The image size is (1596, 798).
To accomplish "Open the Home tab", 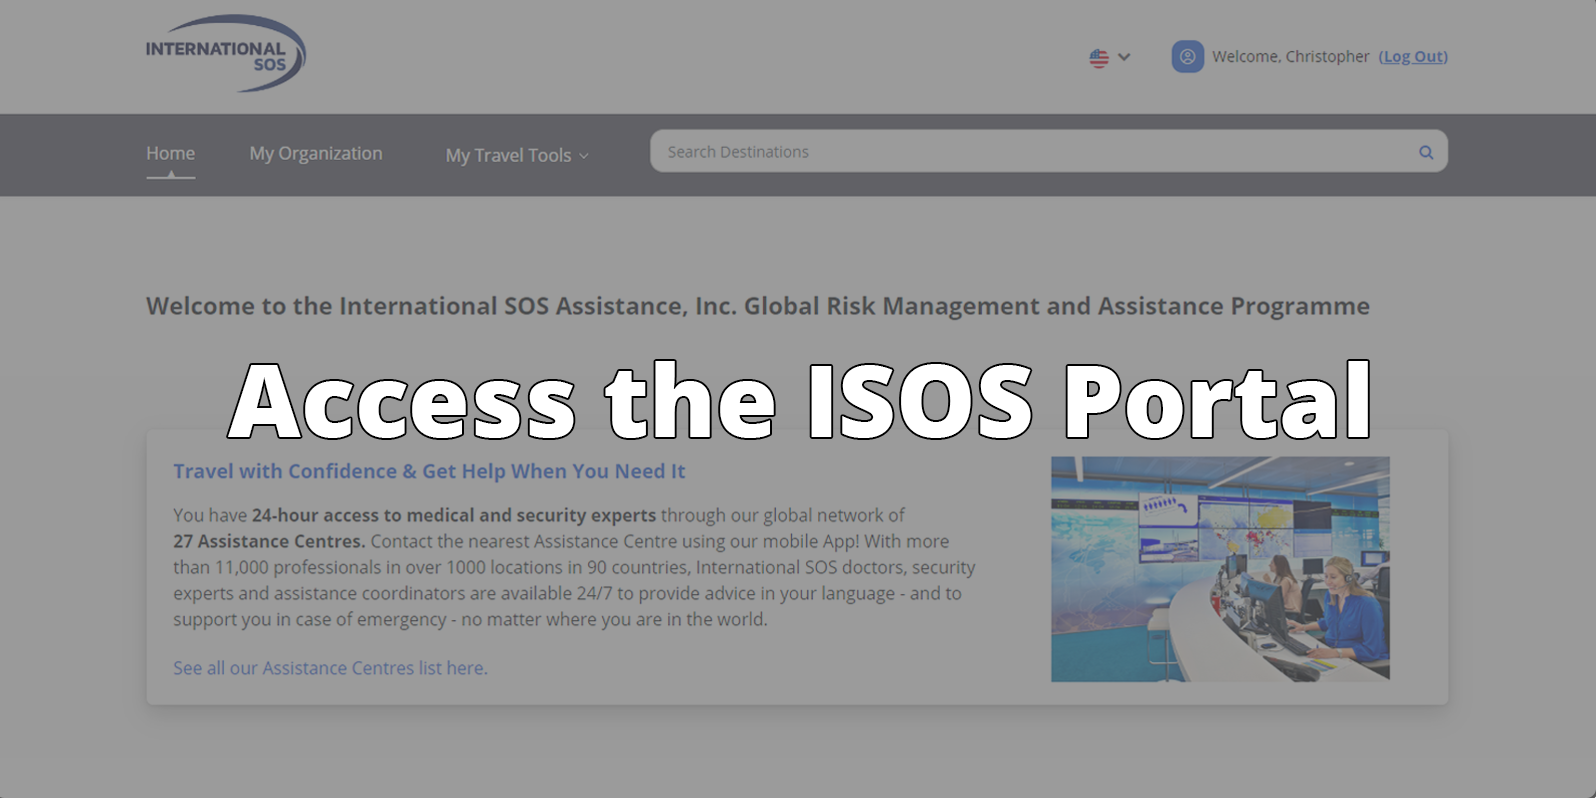I will click(170, 153).
